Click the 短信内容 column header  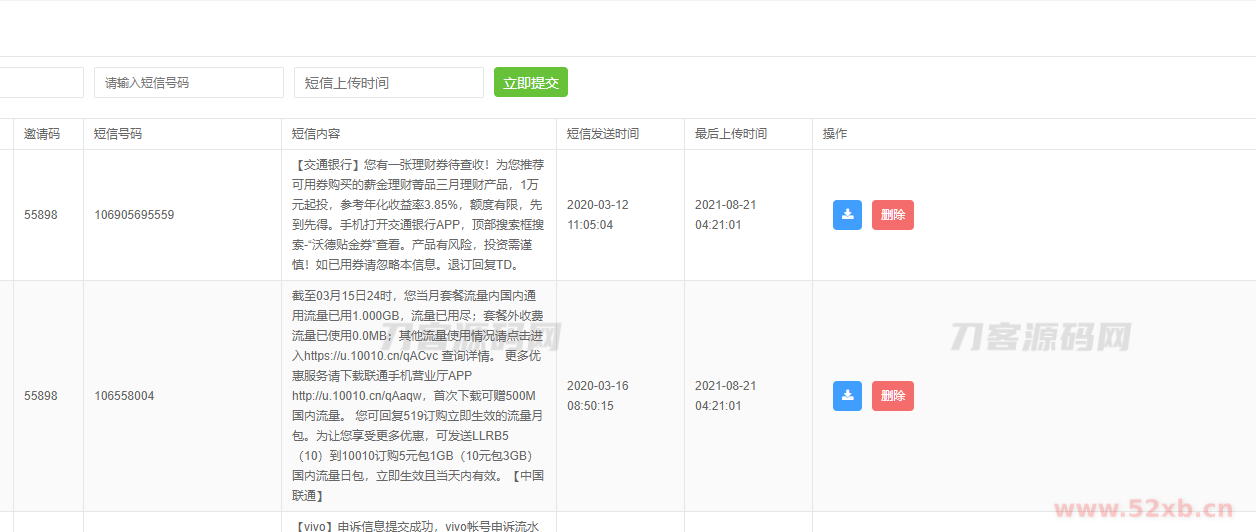point(316,134)
